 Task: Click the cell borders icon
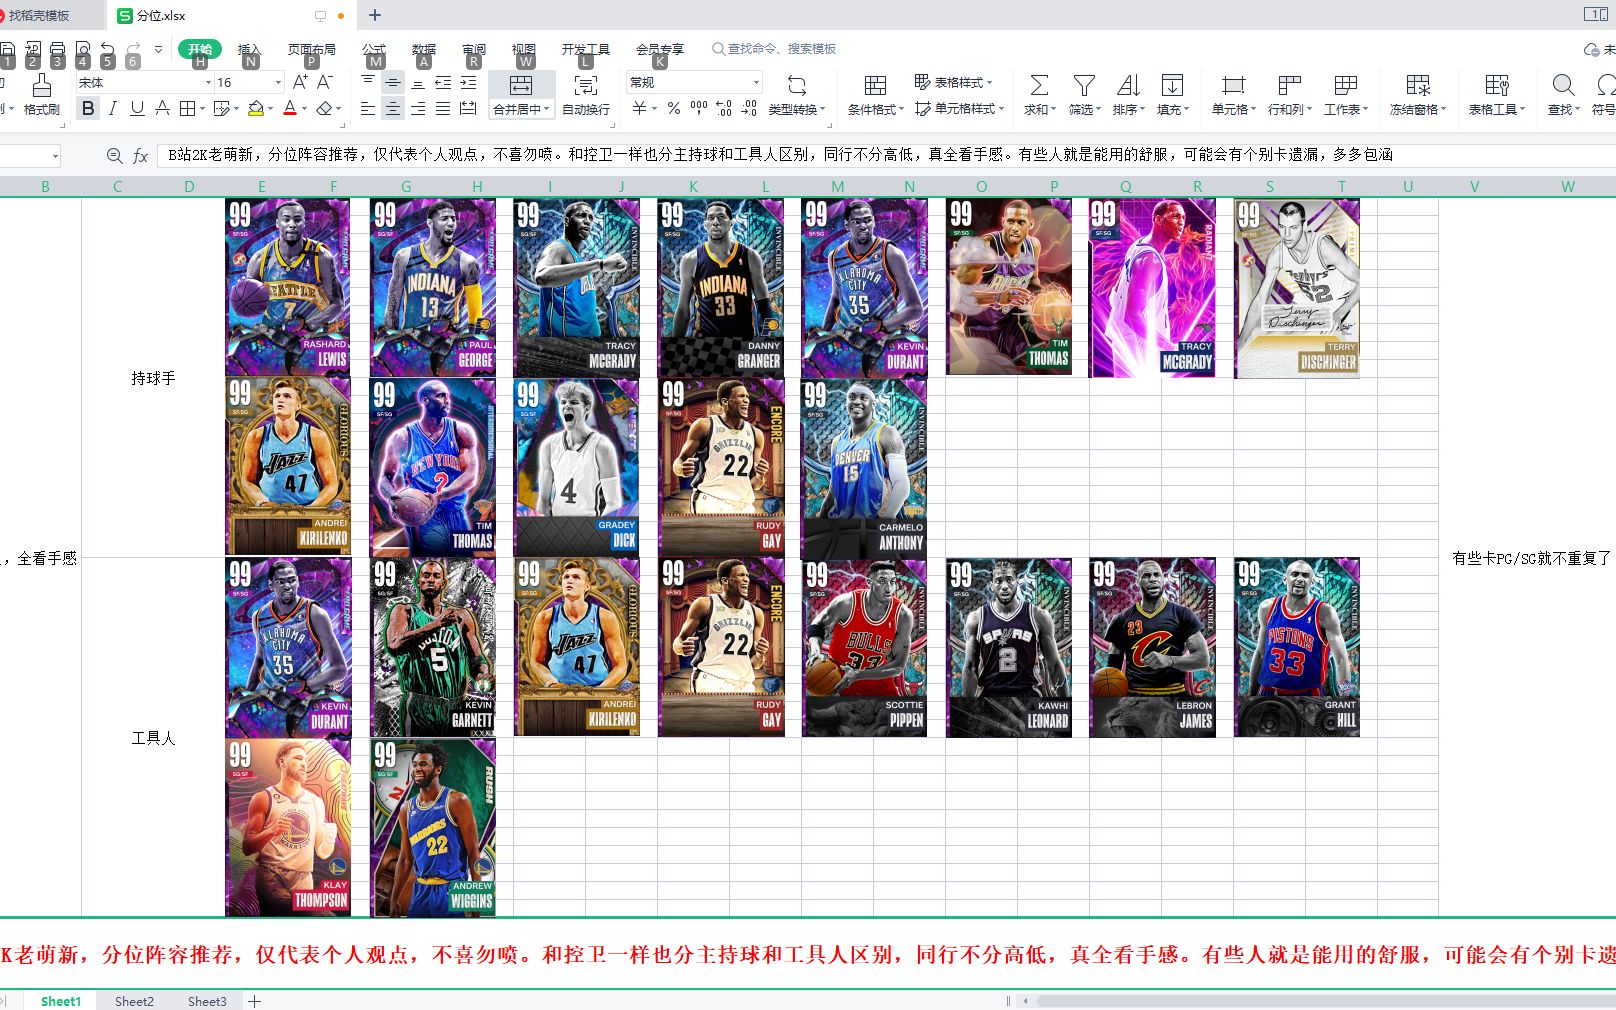(x=187, y=108)
